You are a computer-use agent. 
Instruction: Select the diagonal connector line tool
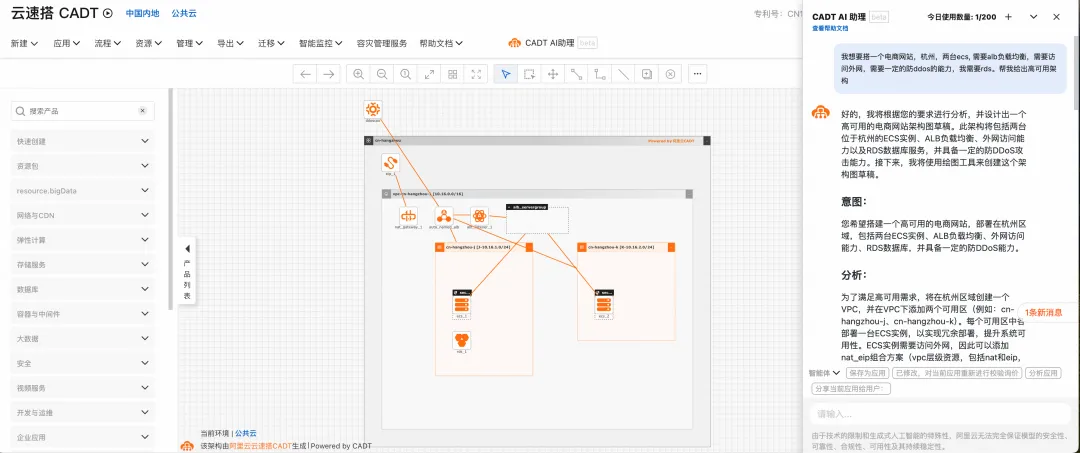576,74
